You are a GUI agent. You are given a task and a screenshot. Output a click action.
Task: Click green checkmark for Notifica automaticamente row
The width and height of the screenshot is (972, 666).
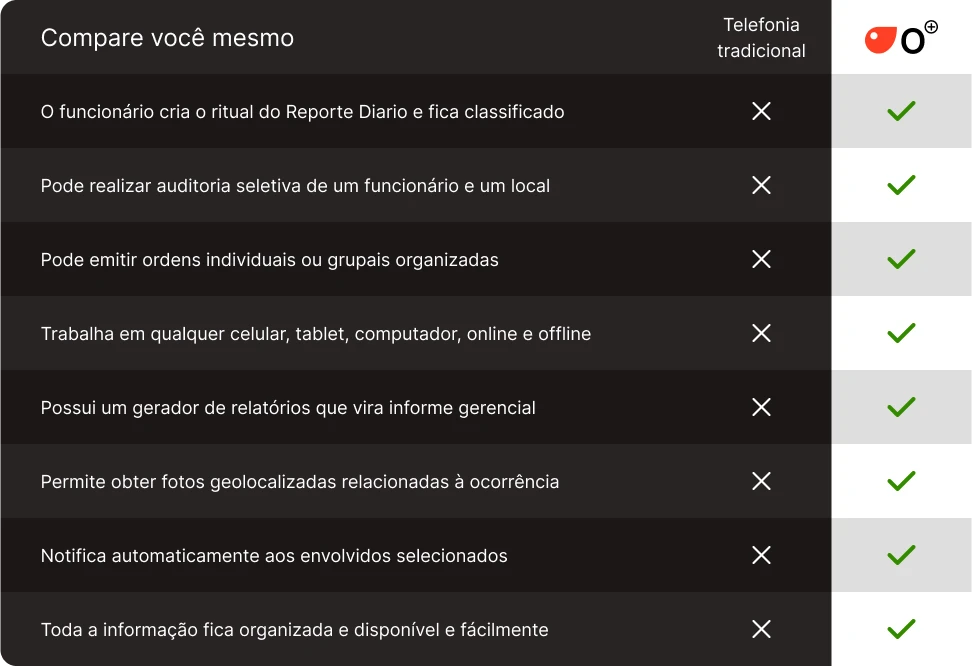(x=901, y=555)
